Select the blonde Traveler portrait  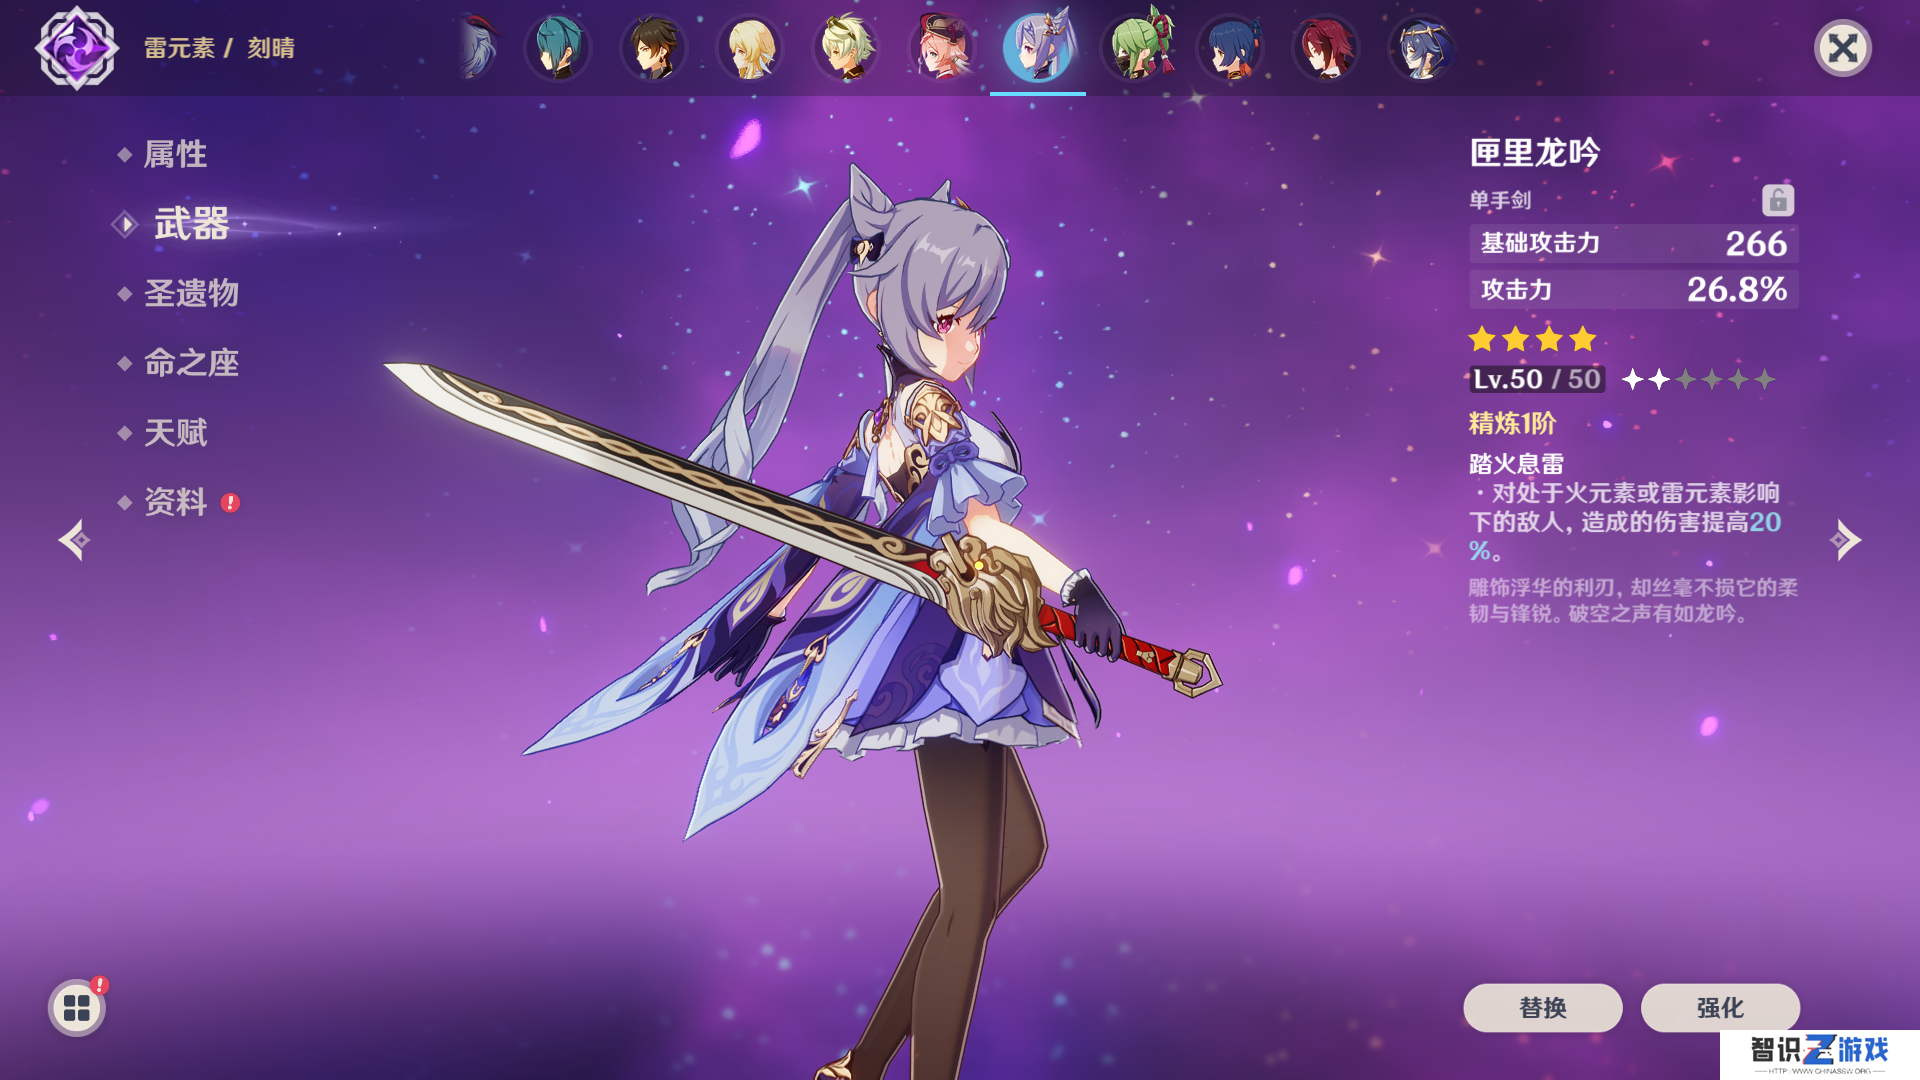[x=750, y=48]
